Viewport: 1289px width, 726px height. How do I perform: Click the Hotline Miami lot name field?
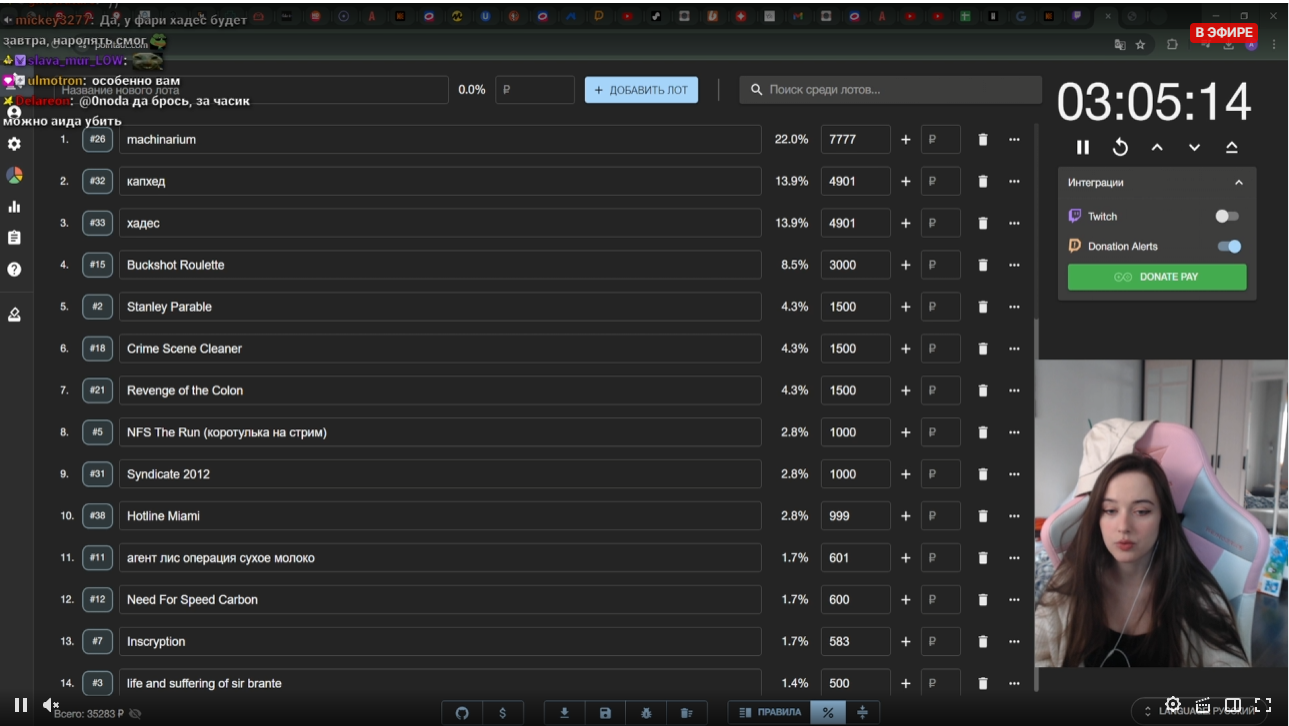click(x=440, y=516)
